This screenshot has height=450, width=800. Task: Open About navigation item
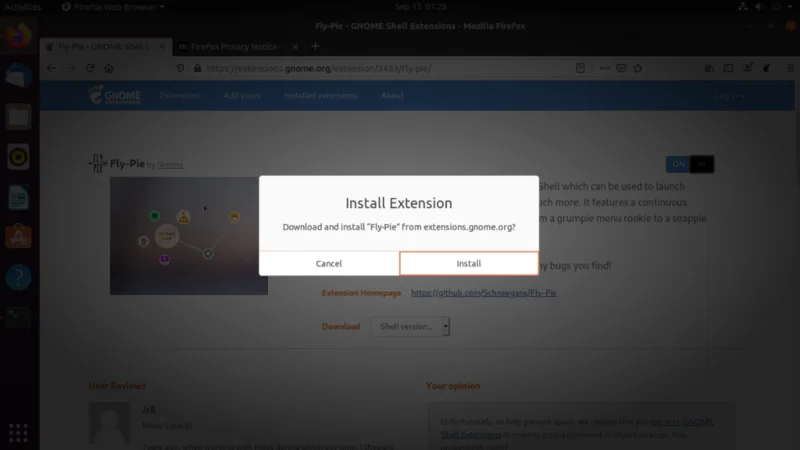[392, 95]
